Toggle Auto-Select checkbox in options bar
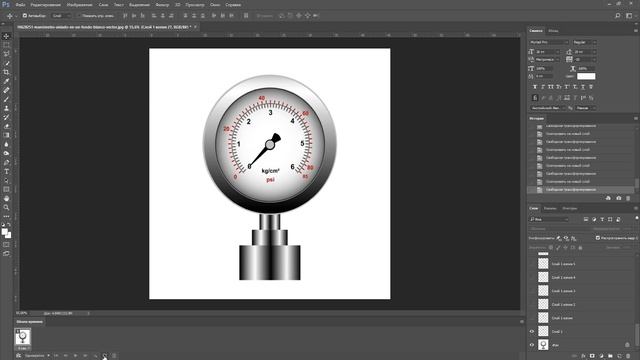The width and height of the screenshot is (640, 360). click(24, 16)
